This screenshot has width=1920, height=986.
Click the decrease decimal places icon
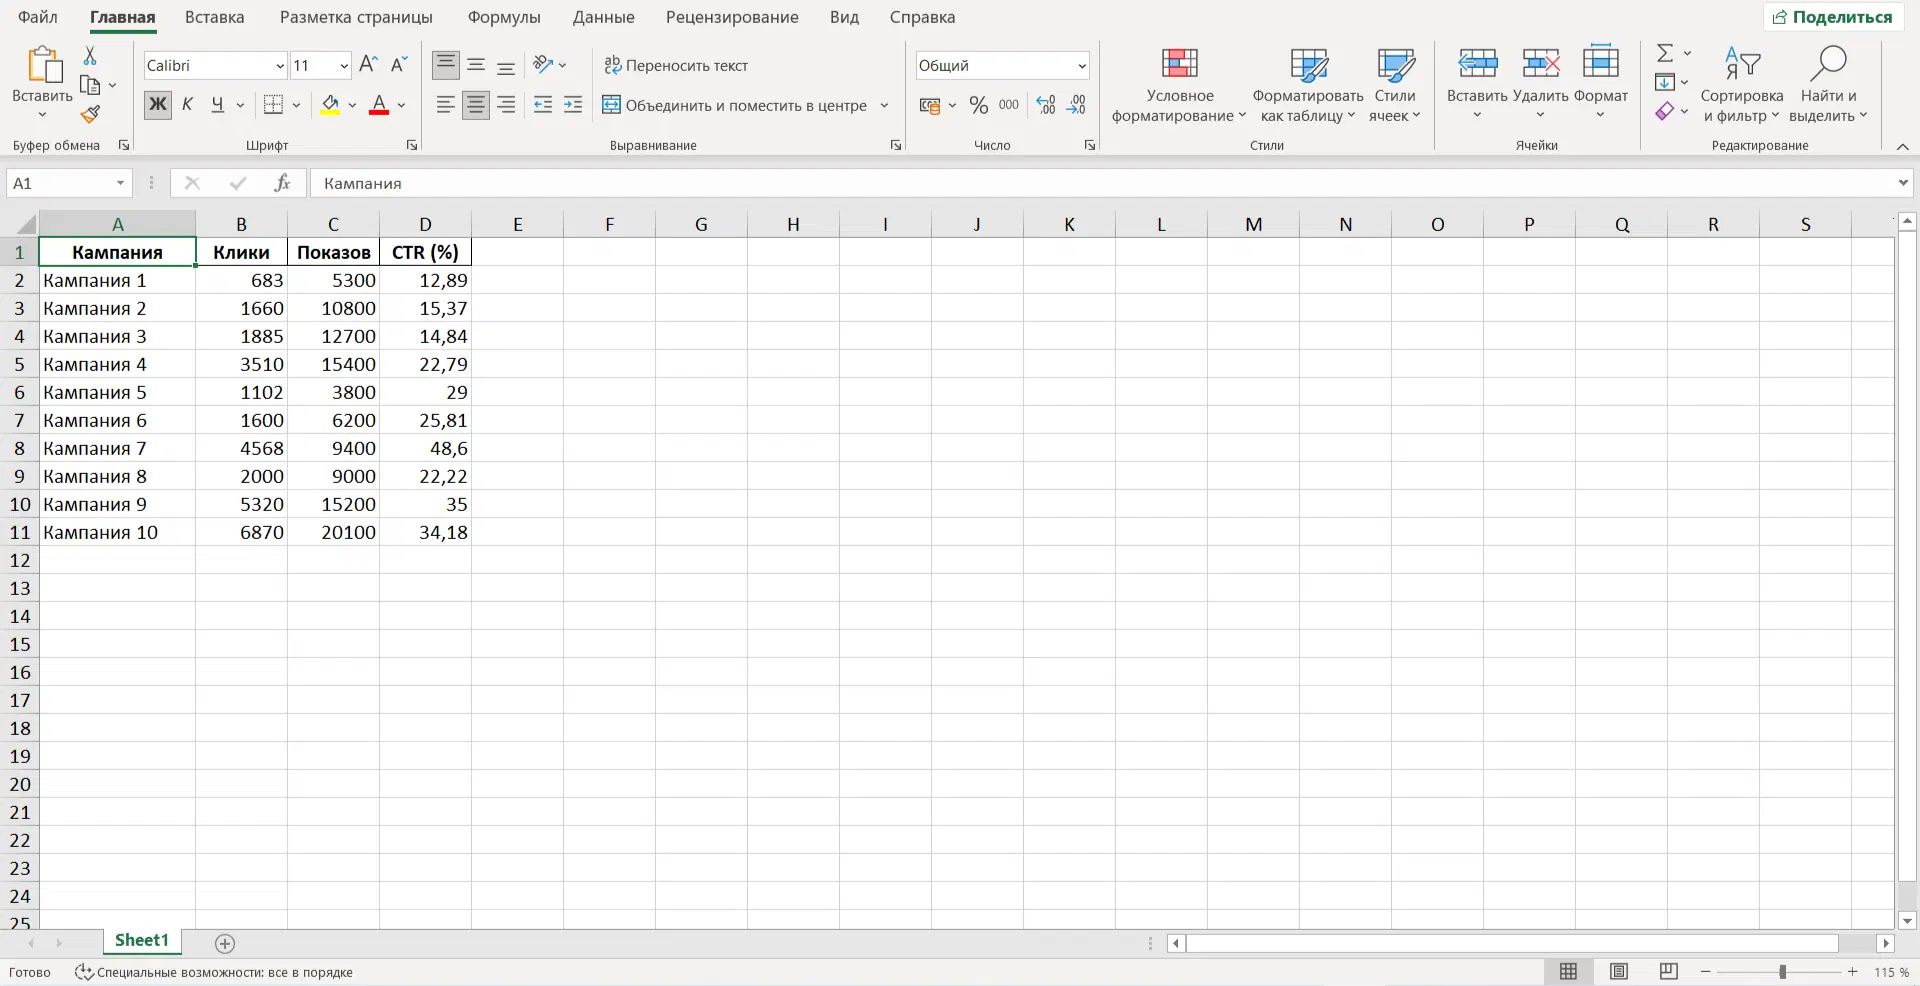(x=1076, y=105)
